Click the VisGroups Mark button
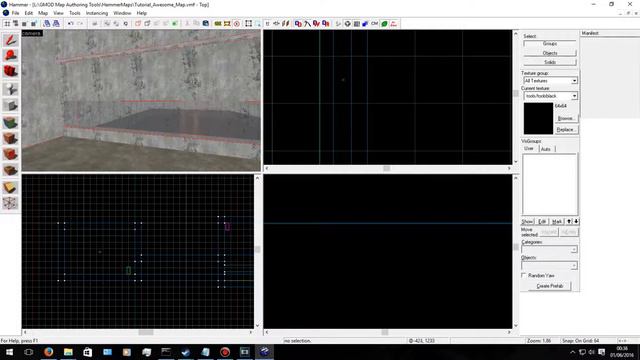Viewport: 640px width, 360px height. click(557, 221)
